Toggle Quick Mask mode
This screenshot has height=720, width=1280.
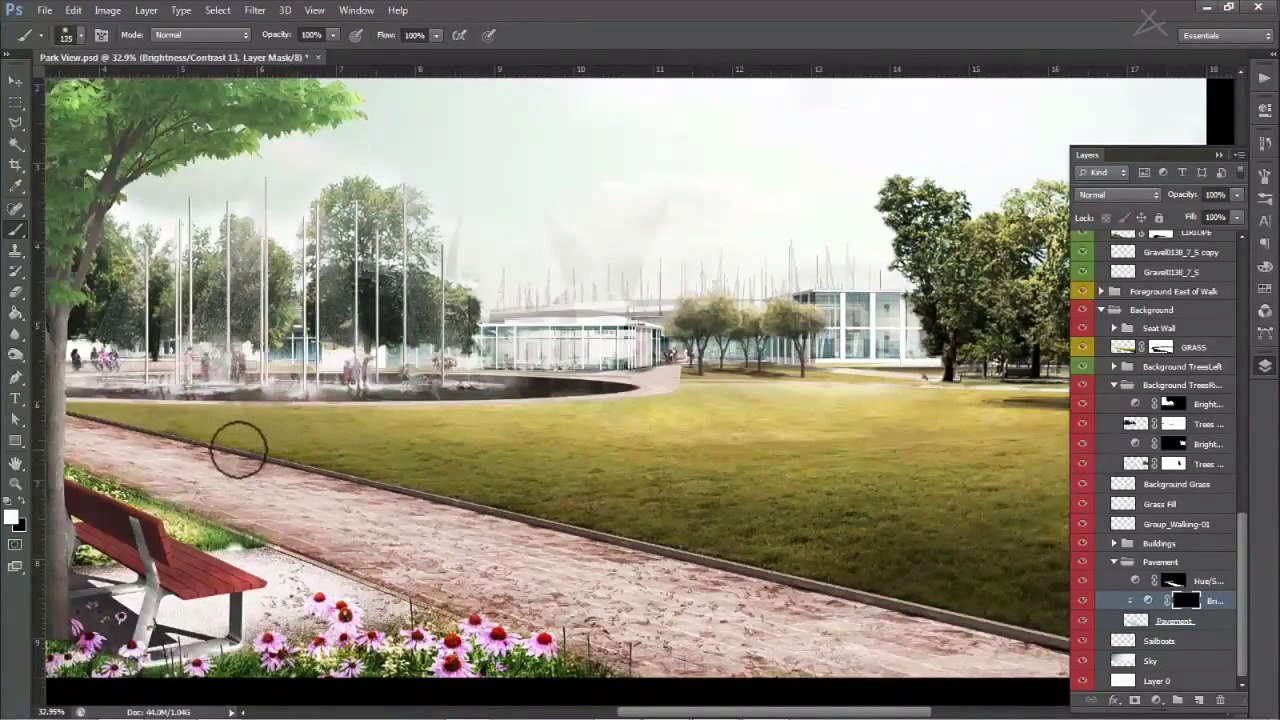[x=15, y=545]
